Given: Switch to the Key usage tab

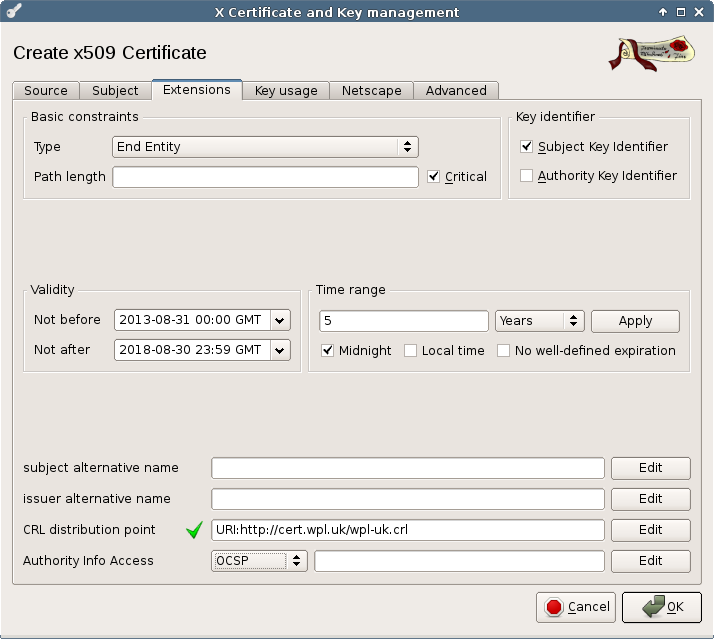Looking at the screenshot, I should pos(286,91).
